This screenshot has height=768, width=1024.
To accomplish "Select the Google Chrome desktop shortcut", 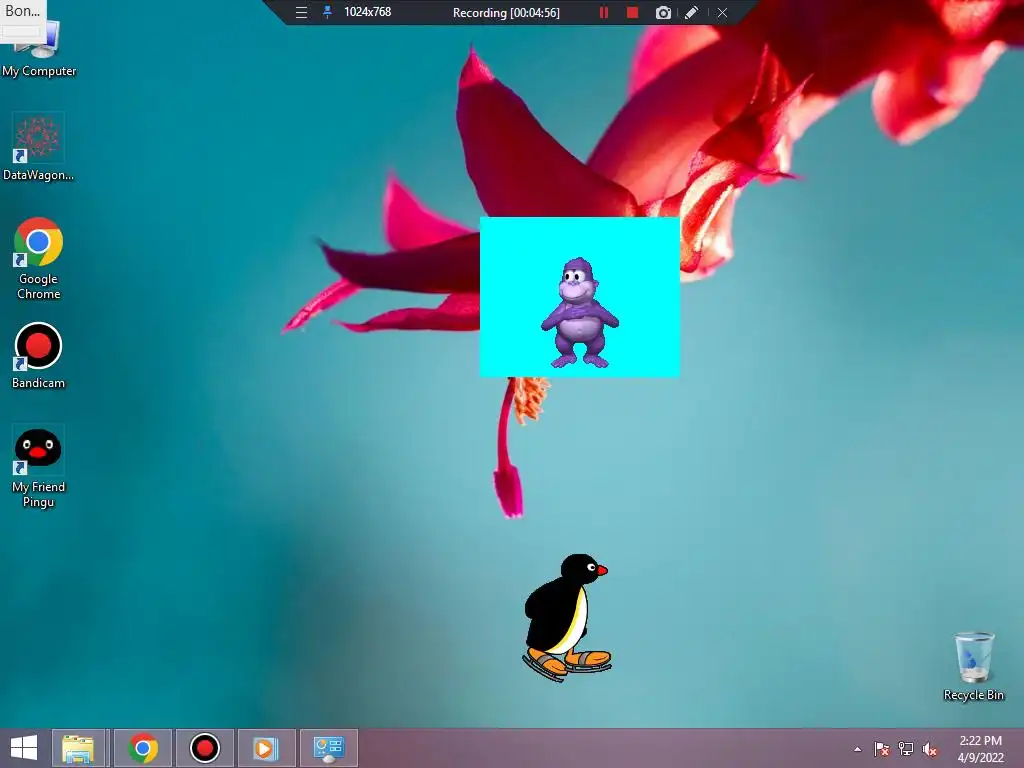I will click(x=39, y=259).
